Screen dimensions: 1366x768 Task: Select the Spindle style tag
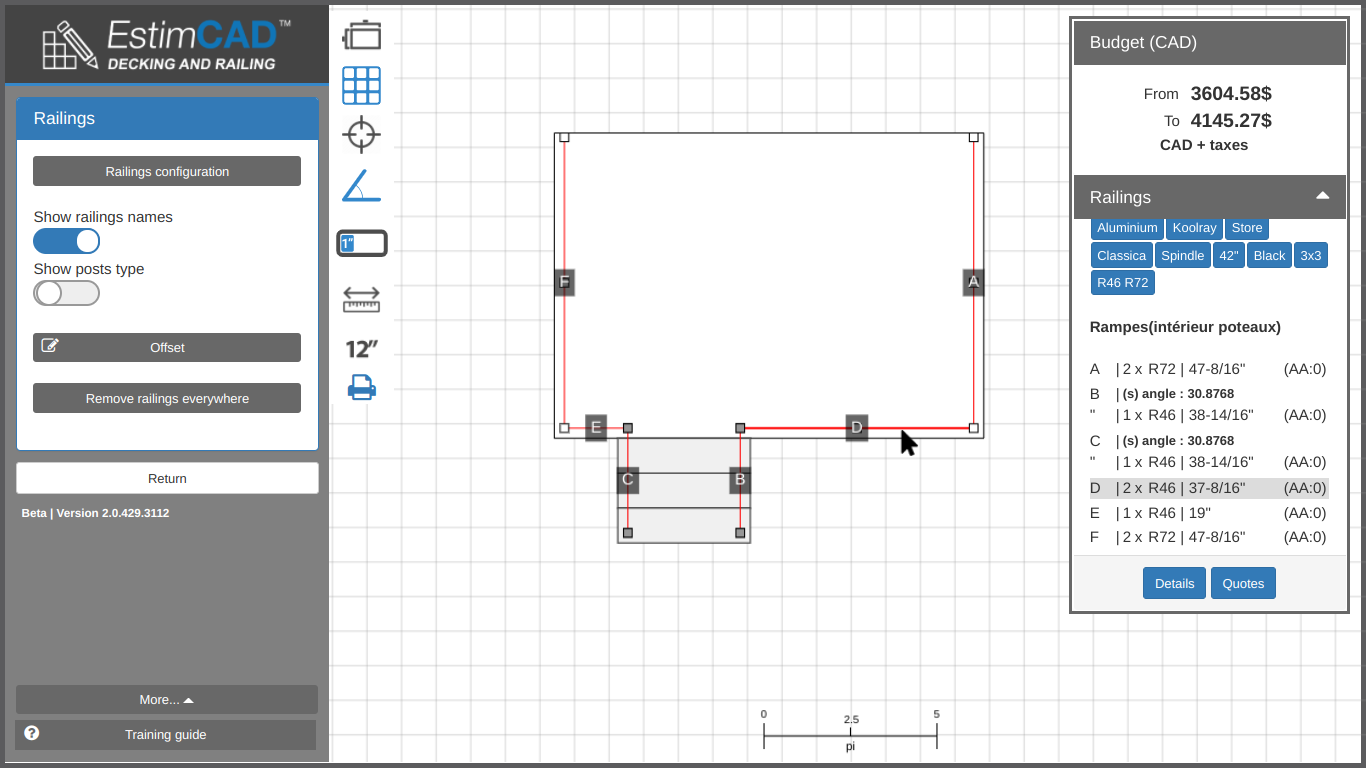(1182, 256)
